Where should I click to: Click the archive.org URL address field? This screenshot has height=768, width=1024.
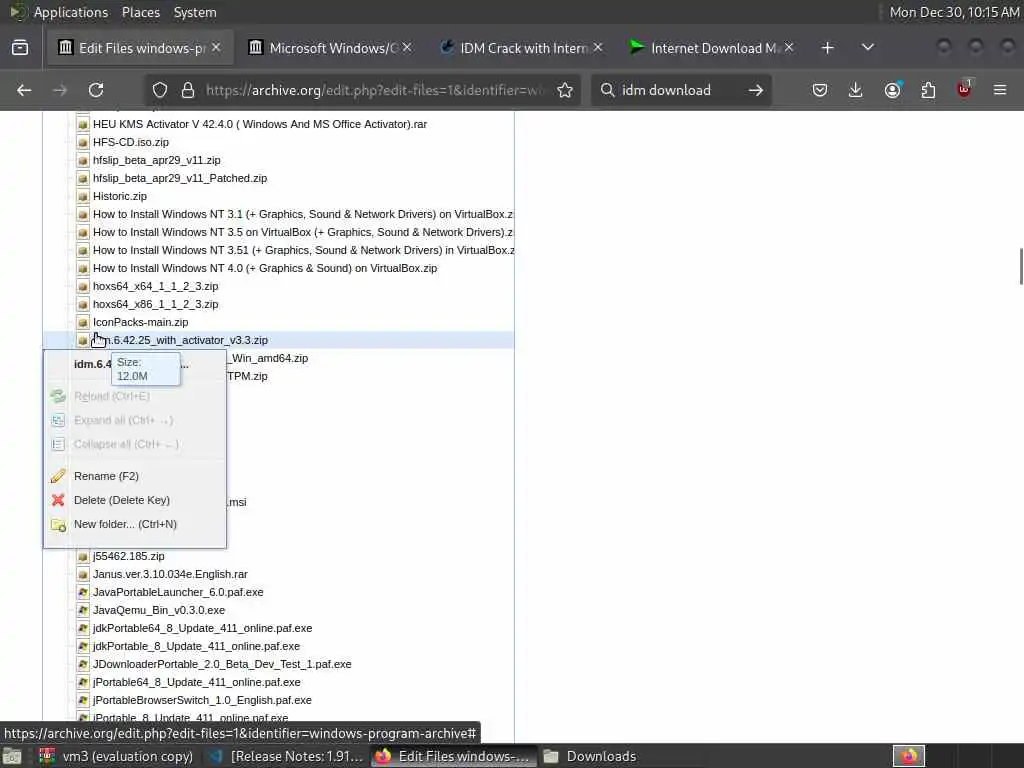coord(376,90)
